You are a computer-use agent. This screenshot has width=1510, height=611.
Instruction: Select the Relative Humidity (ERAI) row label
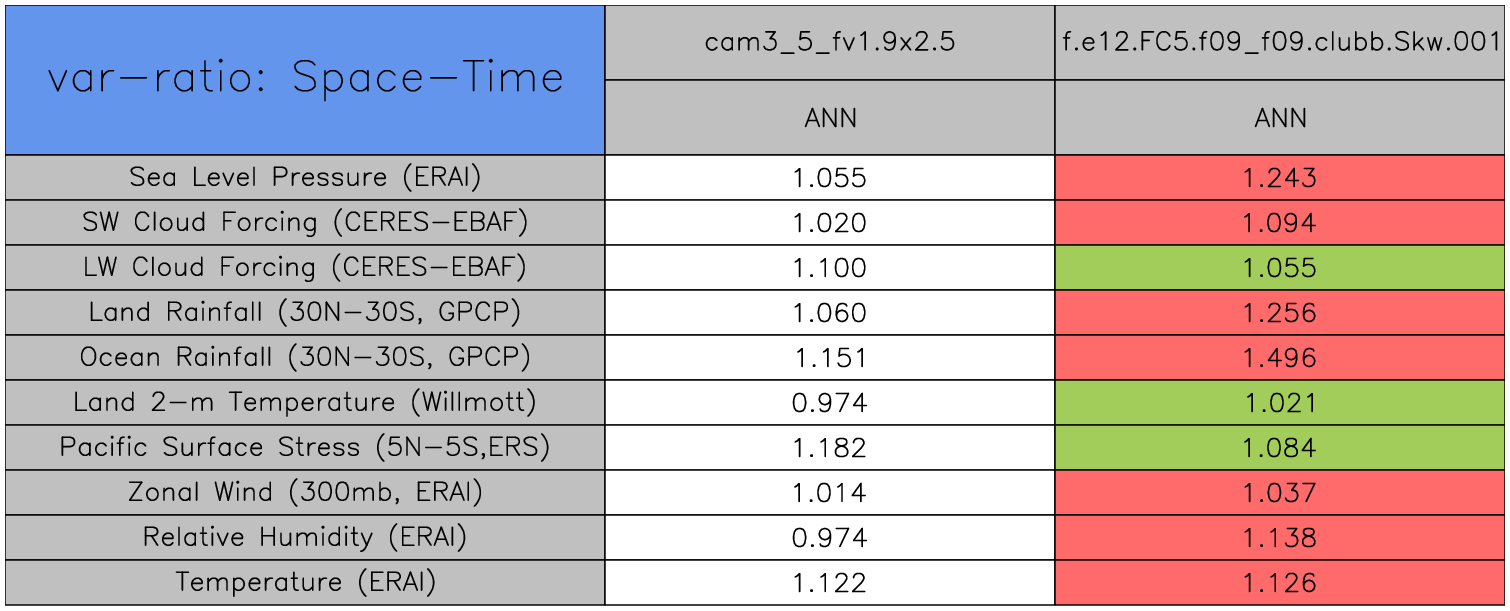pyautogui.click(x=305, y=537)
